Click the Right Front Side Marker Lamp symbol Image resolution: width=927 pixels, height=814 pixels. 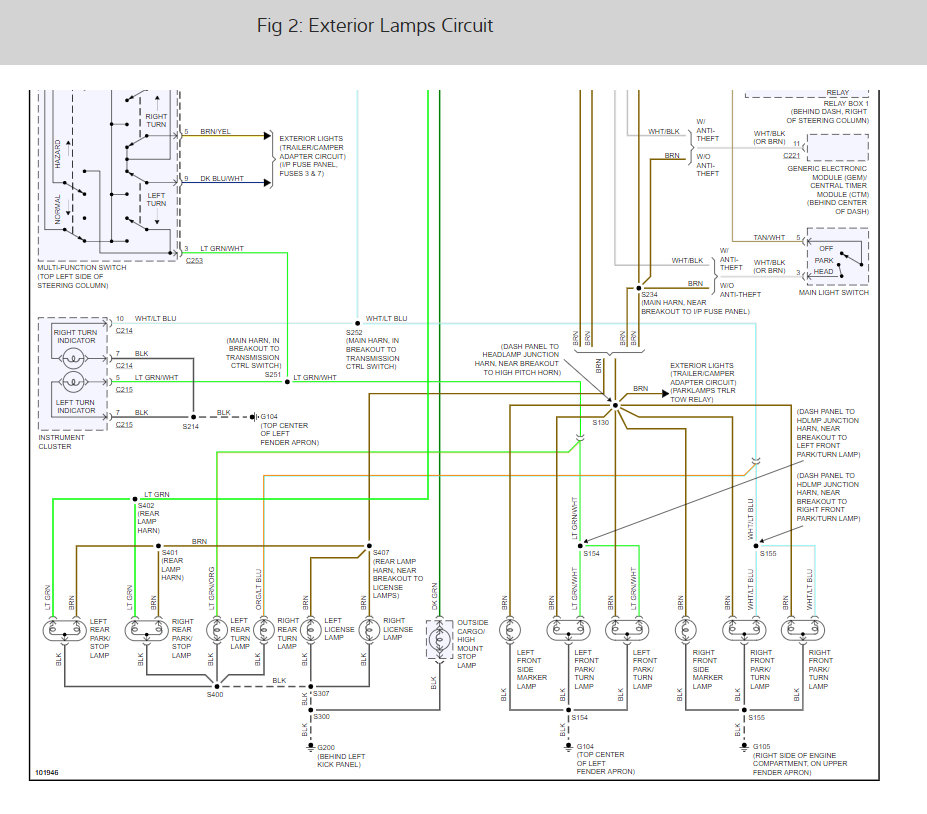[x=685, y=630]
